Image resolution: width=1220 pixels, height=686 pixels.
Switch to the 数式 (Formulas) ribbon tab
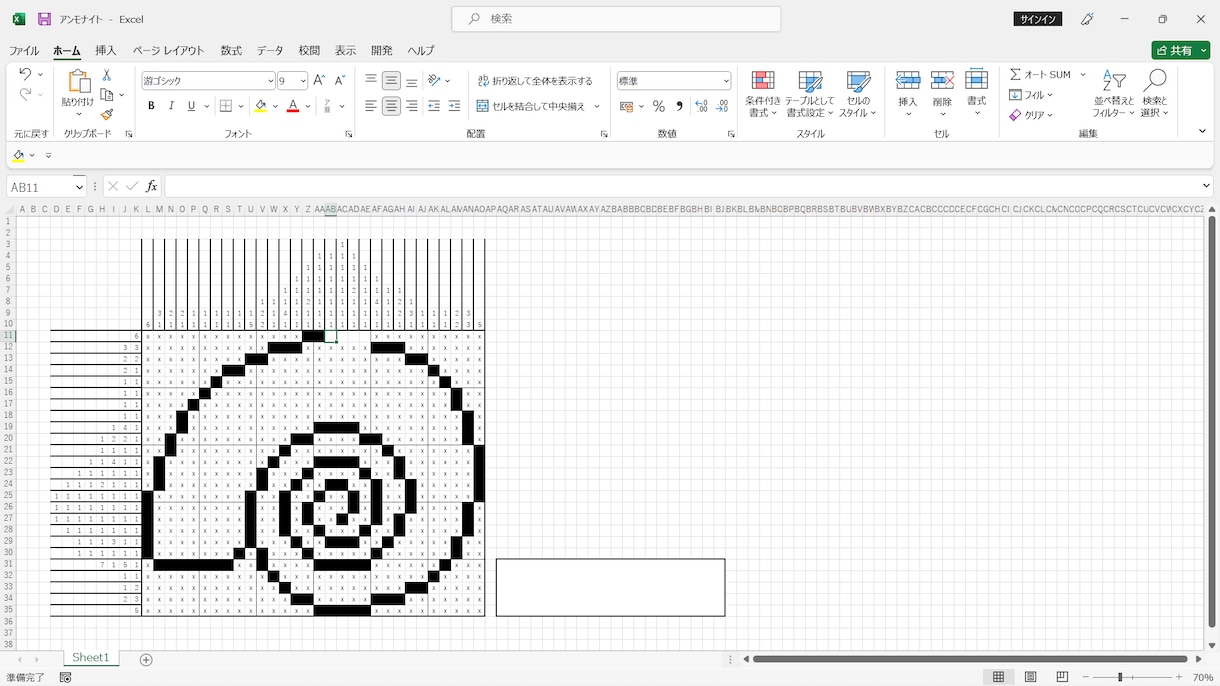231,51
